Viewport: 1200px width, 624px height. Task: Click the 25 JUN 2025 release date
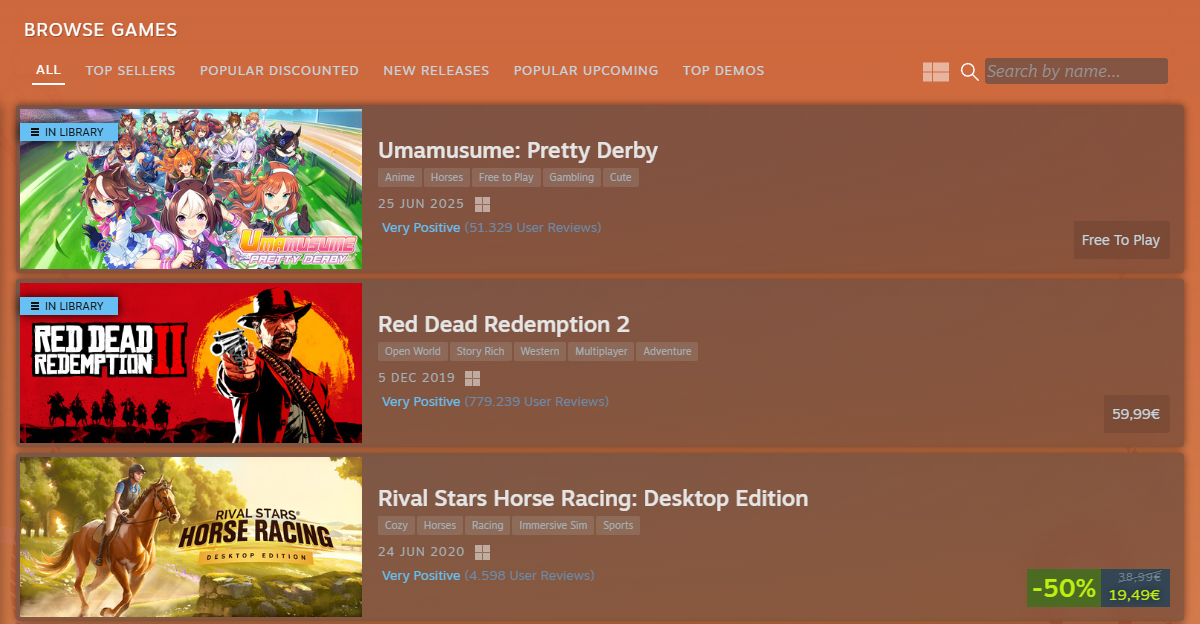click(421, 204)
